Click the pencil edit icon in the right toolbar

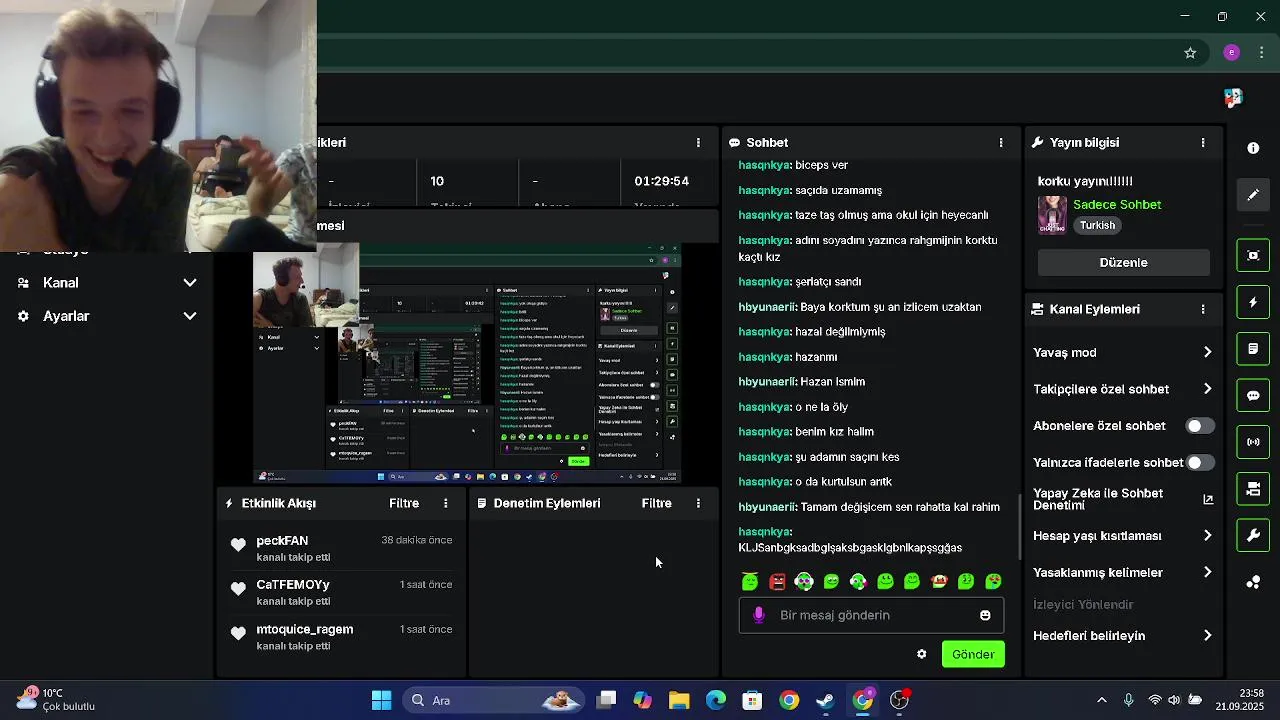(1253, 195)
